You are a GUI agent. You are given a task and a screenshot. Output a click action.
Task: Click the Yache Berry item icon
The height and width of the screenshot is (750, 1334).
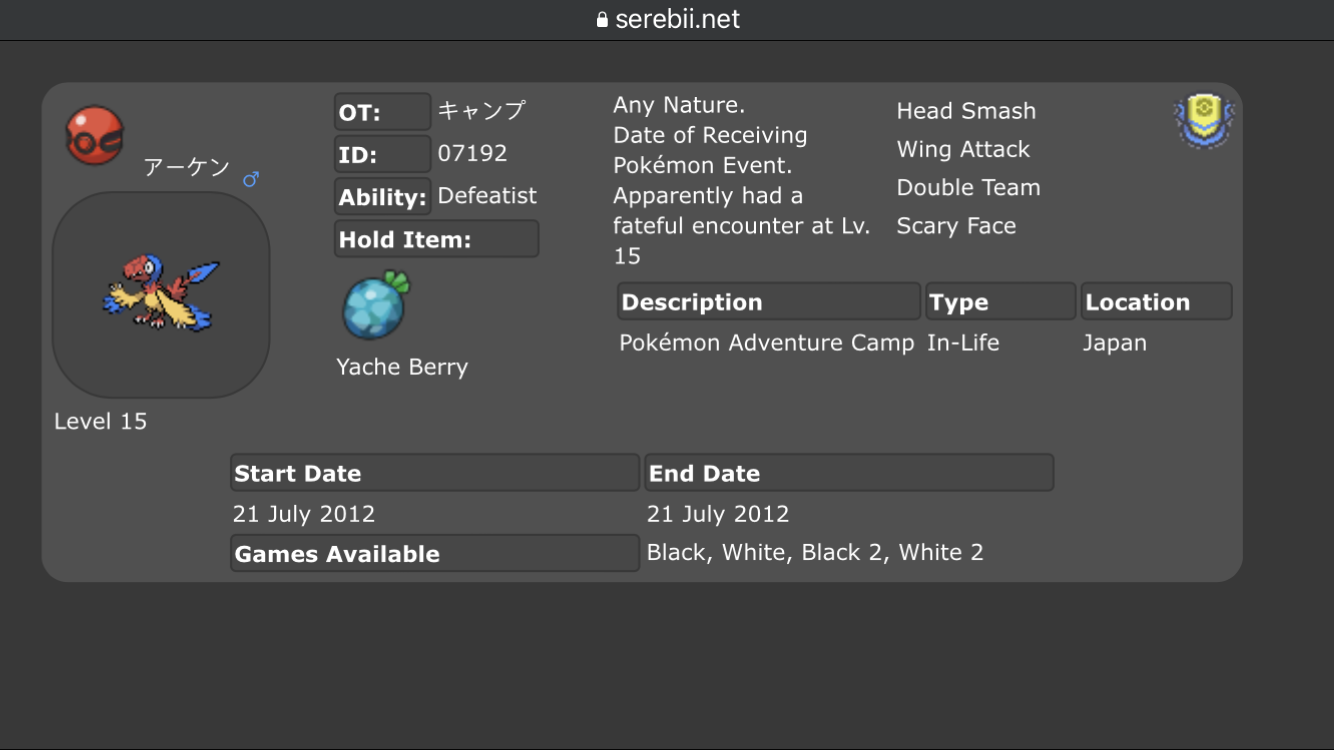[x=376, y=306]
